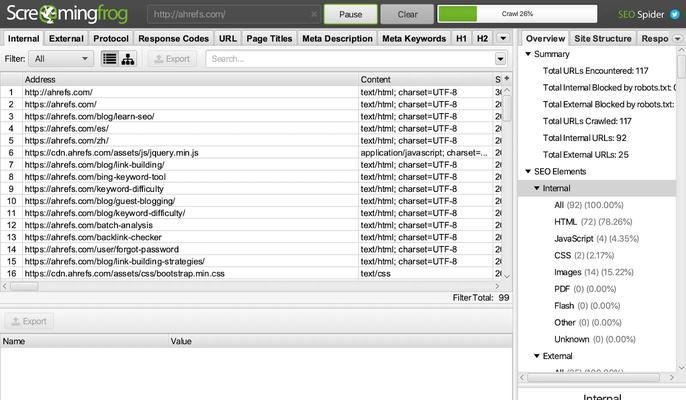Focus the URL input field
This screenshot has height=400, width=686.
click(x=234, y=14)
